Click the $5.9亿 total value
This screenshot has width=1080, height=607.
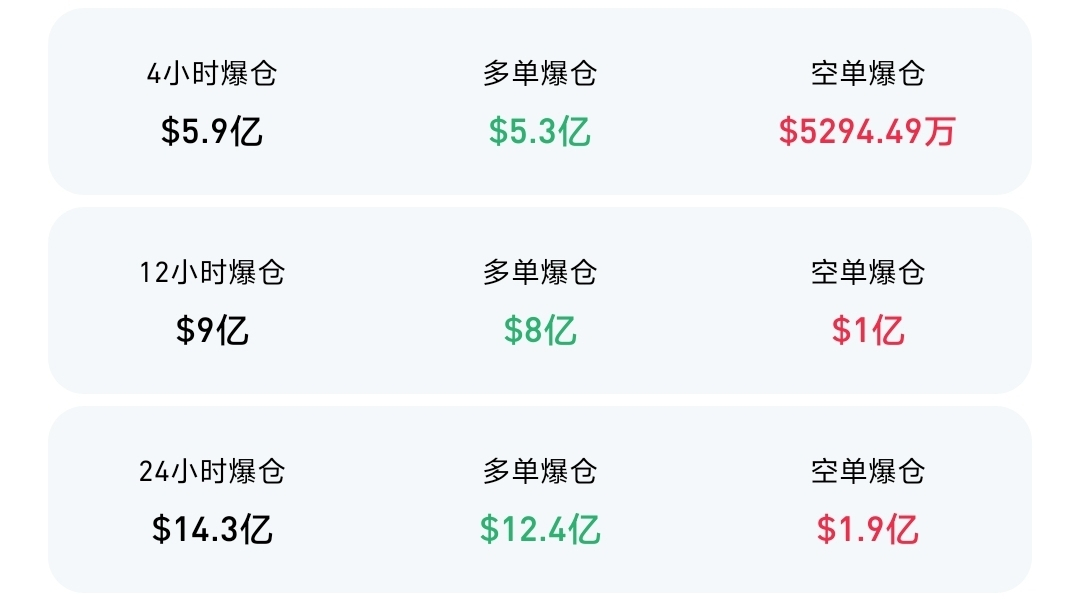coord(212,131)
